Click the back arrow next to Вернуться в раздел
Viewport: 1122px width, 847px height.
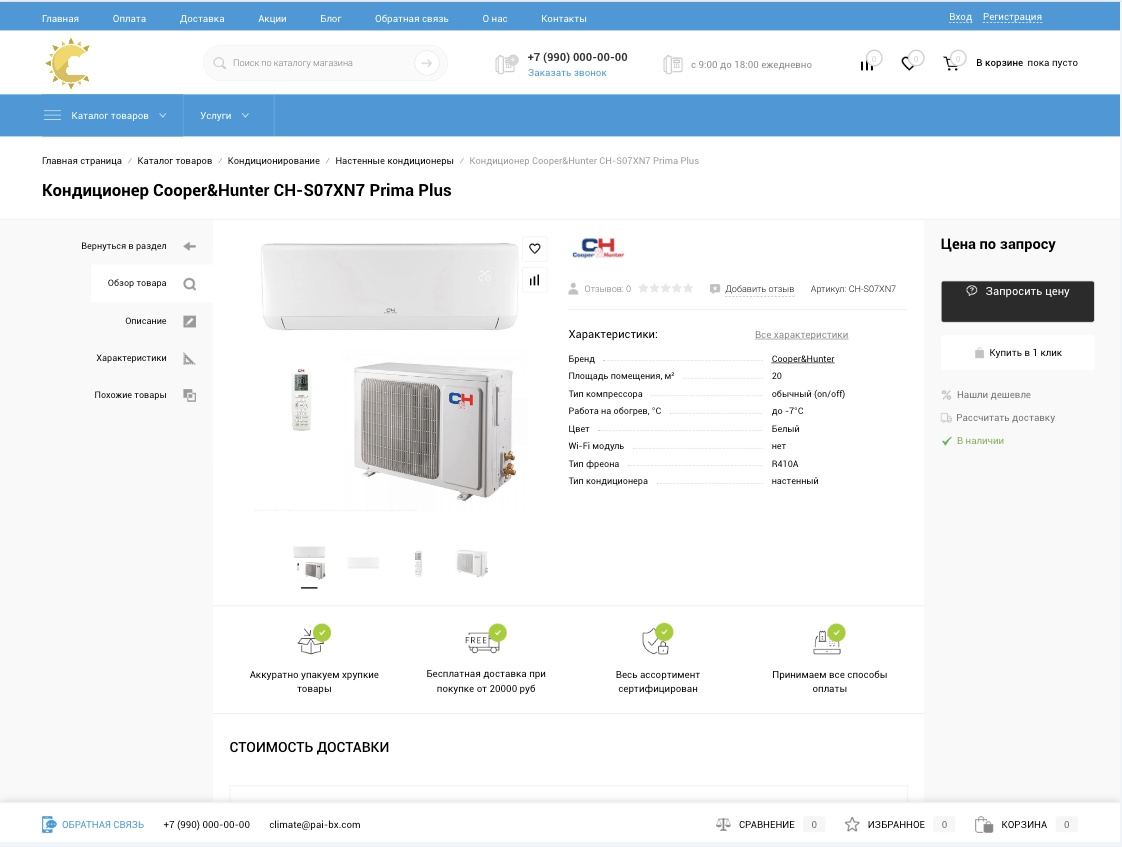tap(190, 246)
